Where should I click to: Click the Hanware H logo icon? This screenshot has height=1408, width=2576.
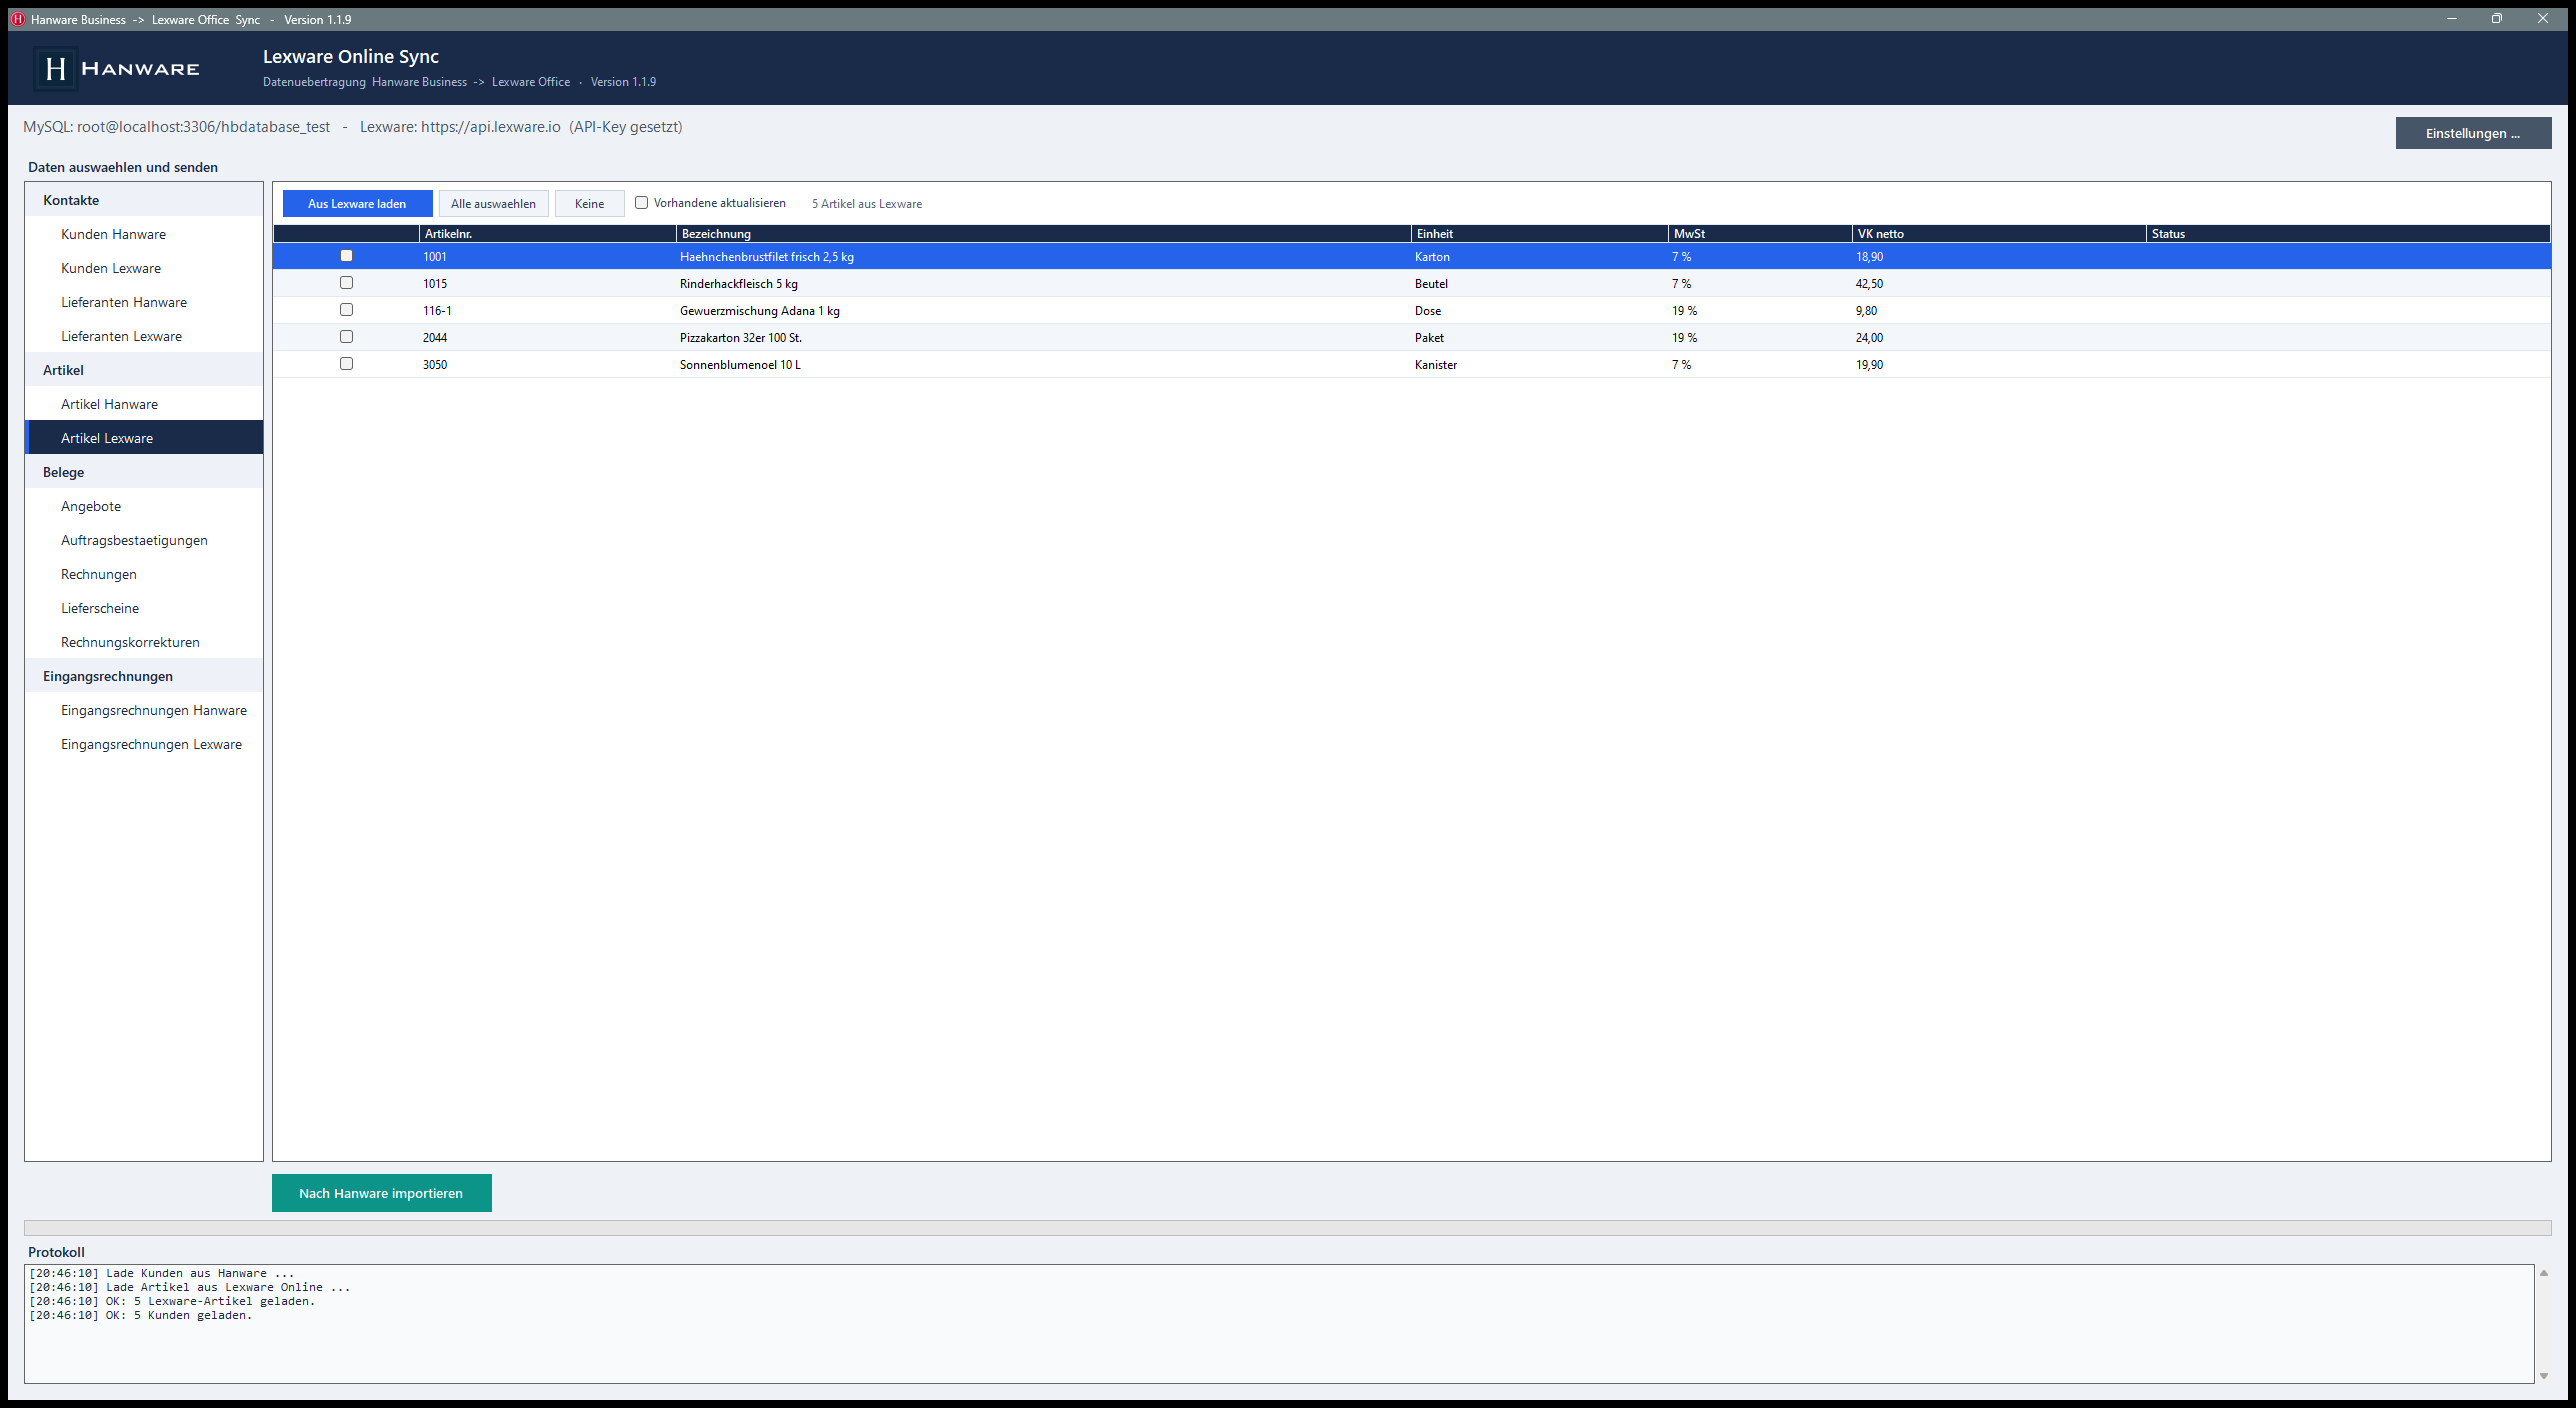click(x=56, y=68)
